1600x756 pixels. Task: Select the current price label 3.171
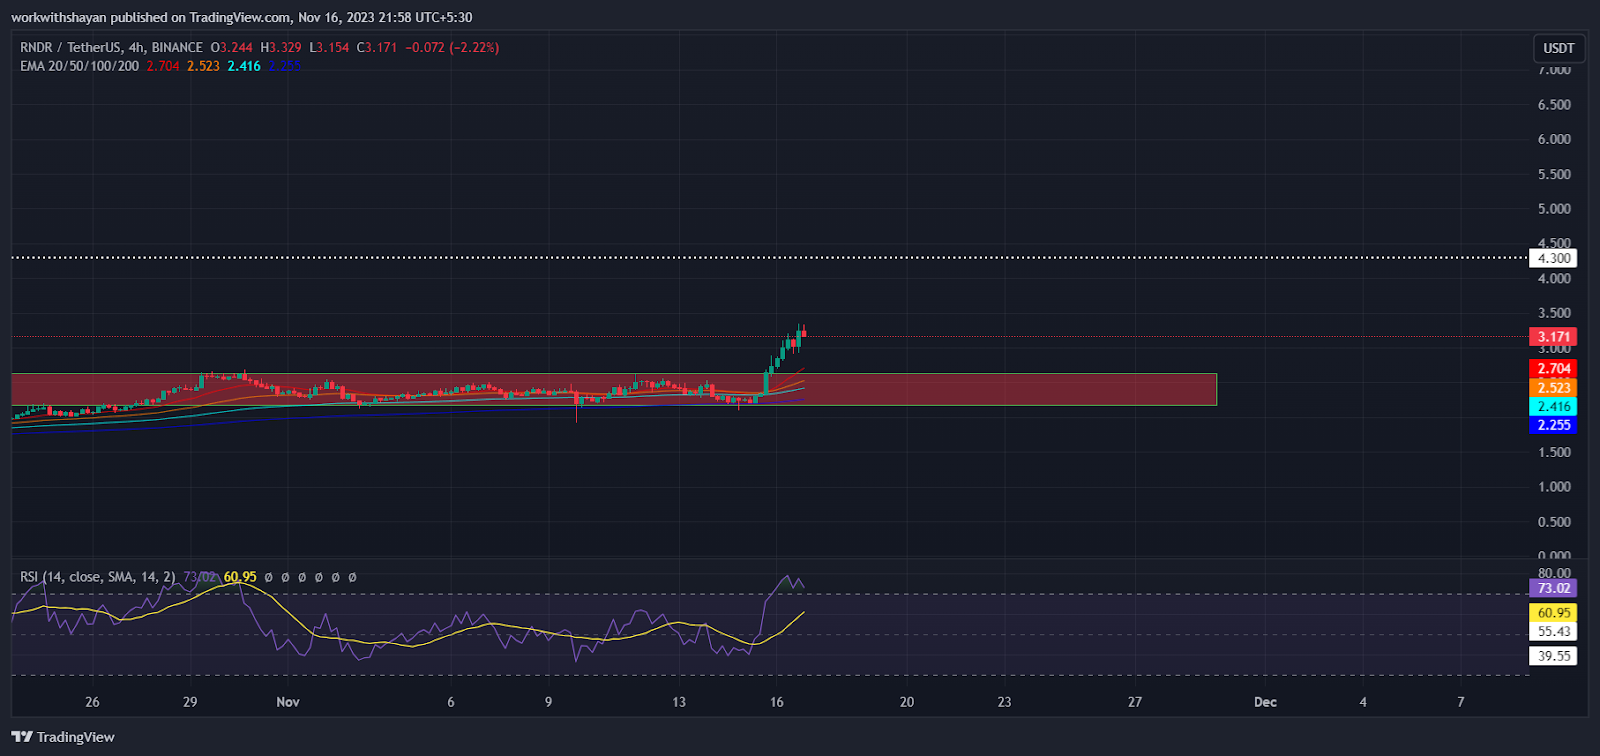1553,337
